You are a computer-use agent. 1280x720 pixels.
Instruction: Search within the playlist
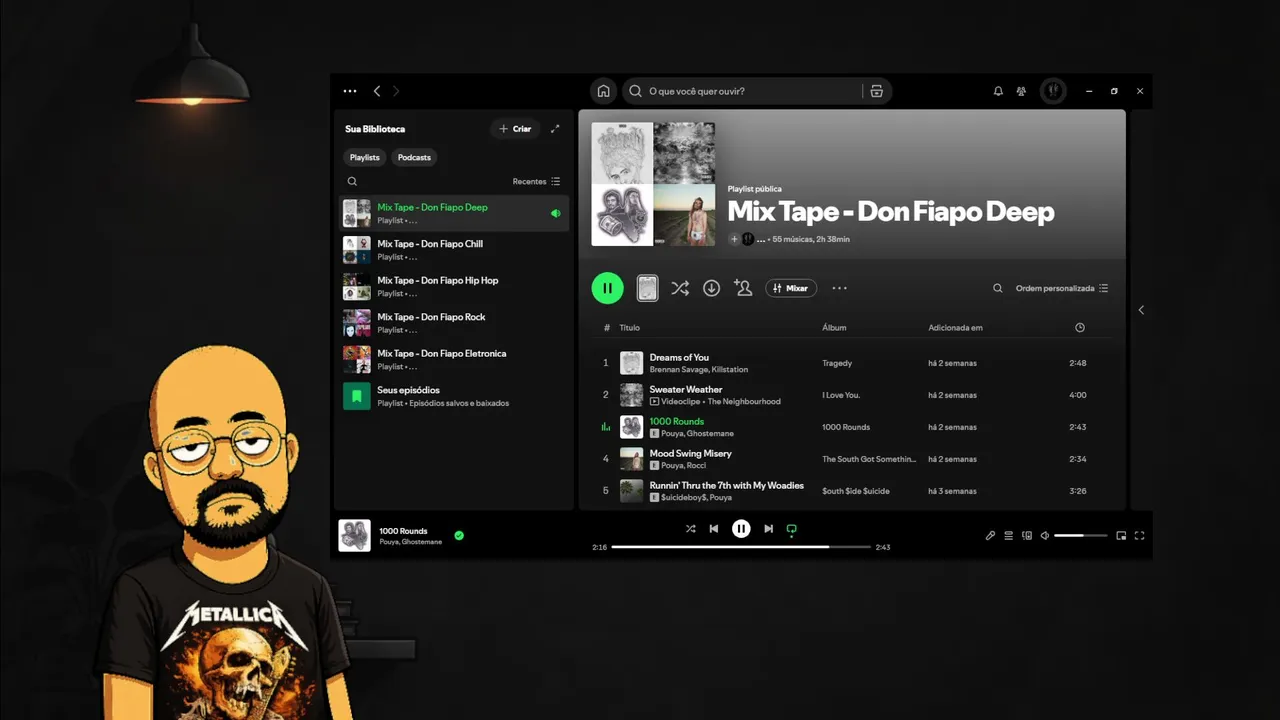click(997, 288)
